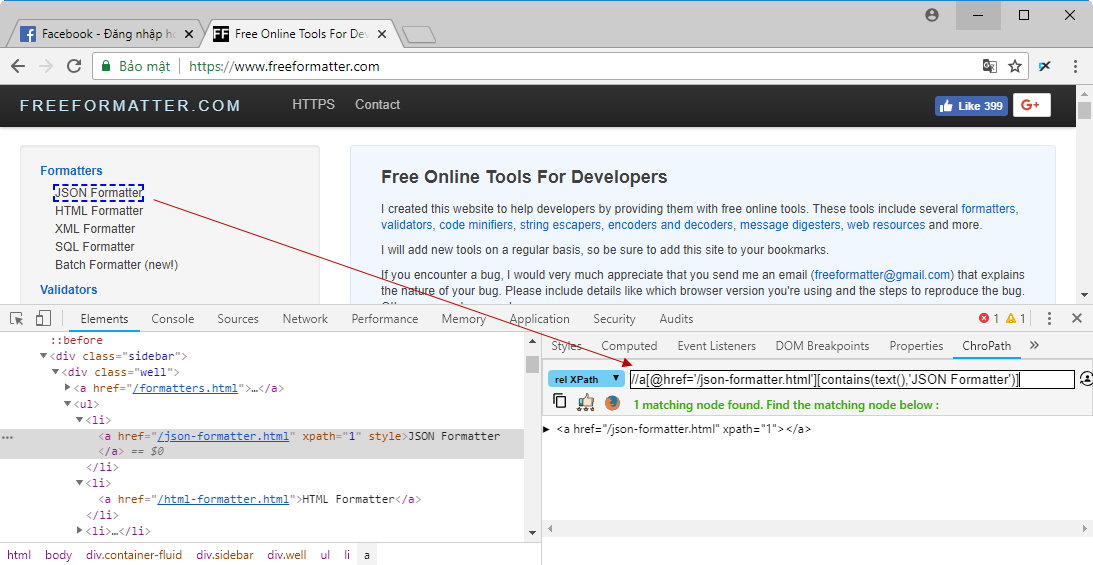1093x565 pixels.
Task: Click the ChroPath extension icon in toolbar
Action: tap(1044, 66)
